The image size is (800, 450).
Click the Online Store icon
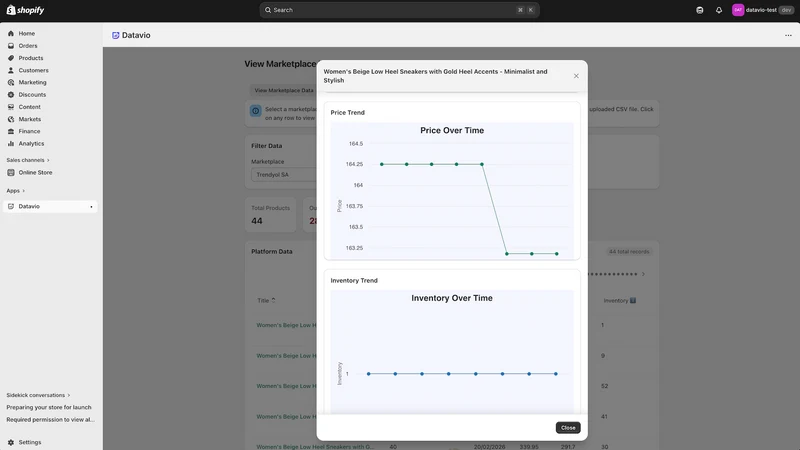pos(11,172)
